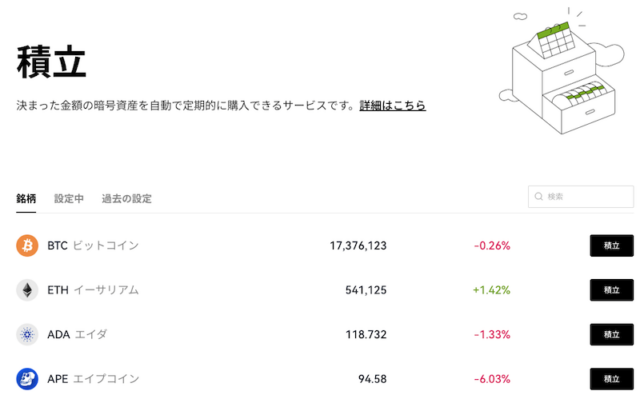
Task: Click the ETH イーサリアム name label
Action: click(x=93, y=290)
